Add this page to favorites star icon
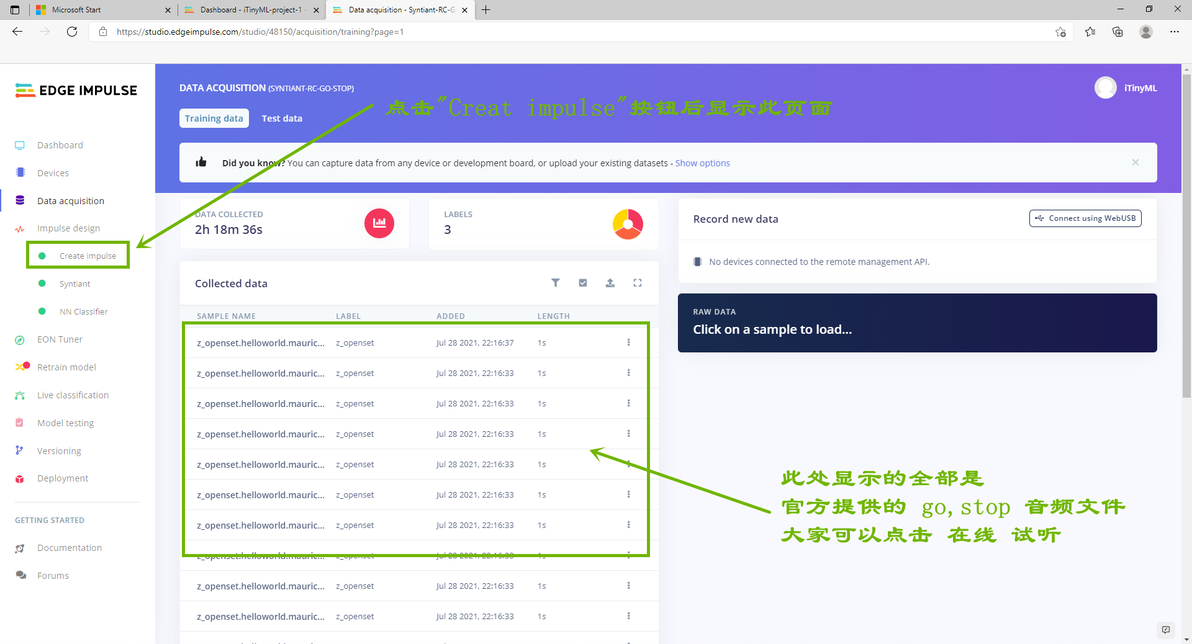The width and height of the screenshot is (1192, 644). tap(1060, 32)
